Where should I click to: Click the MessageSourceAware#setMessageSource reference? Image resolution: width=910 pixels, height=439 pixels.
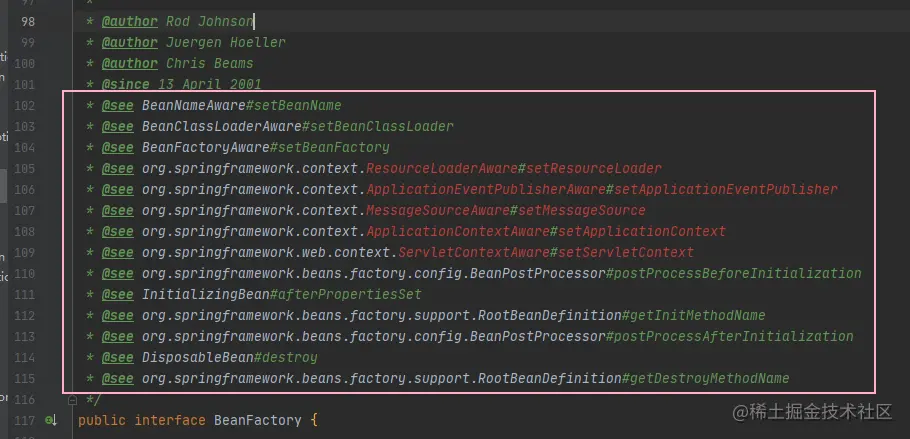[505, 210]
